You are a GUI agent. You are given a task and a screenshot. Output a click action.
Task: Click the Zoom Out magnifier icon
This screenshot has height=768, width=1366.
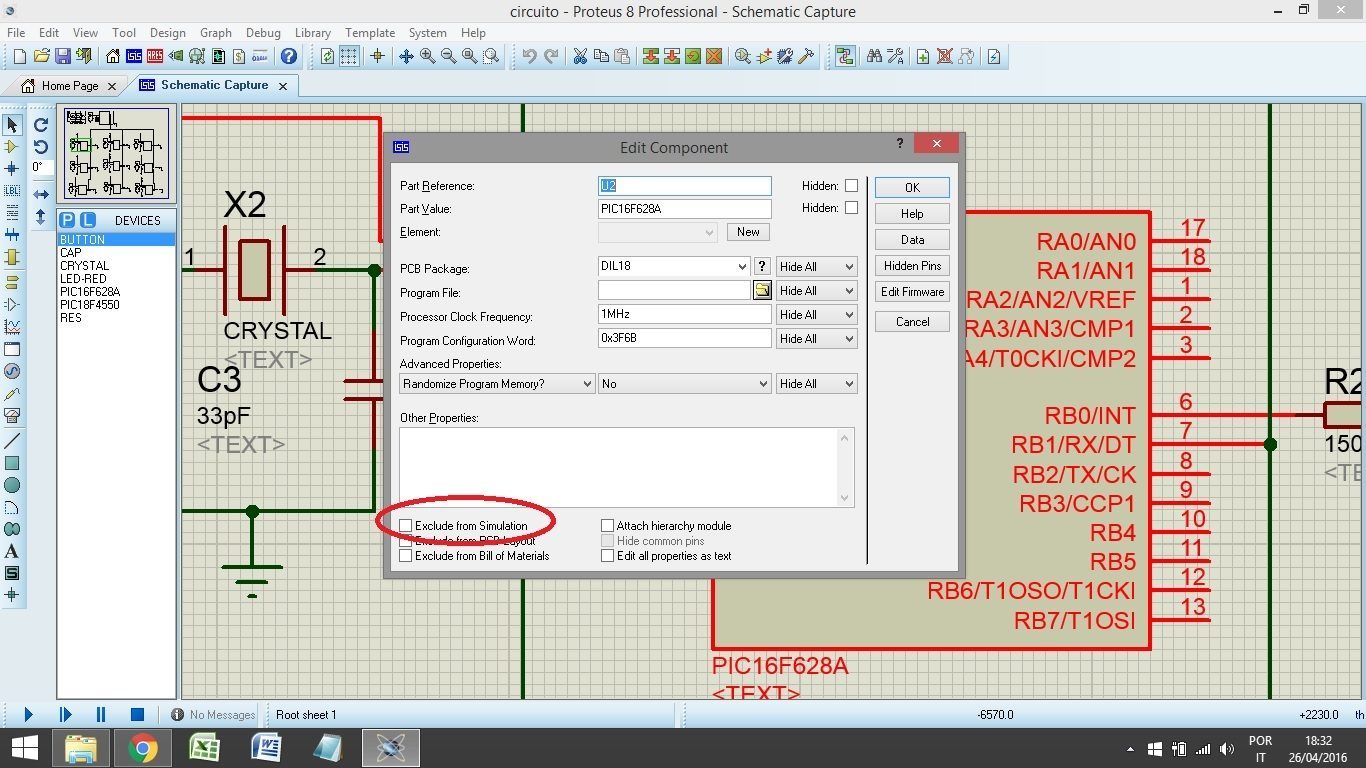pyautogui.click(x=449, y=56)
